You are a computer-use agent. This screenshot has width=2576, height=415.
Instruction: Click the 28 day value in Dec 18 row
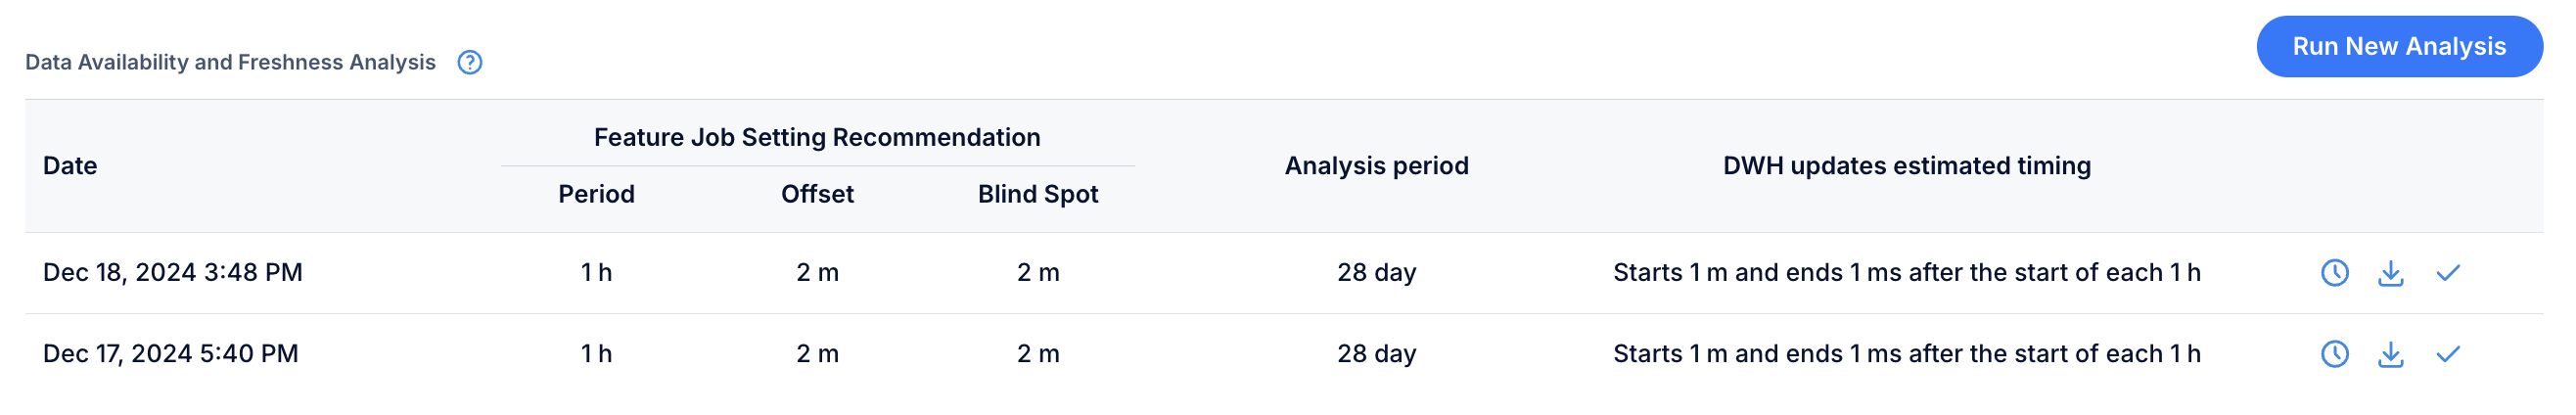tap(1376, 272)
